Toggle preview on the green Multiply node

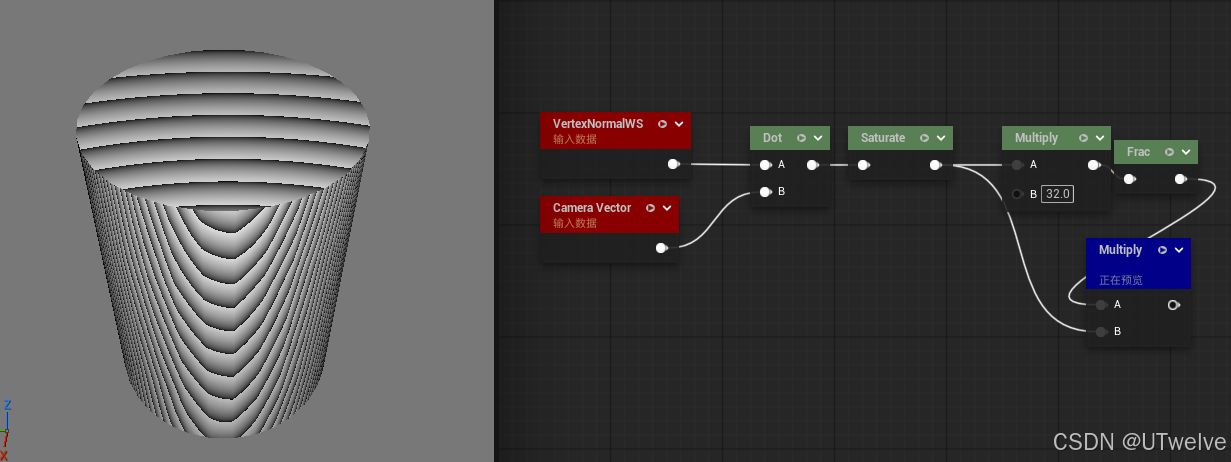tap(1081, 138)
